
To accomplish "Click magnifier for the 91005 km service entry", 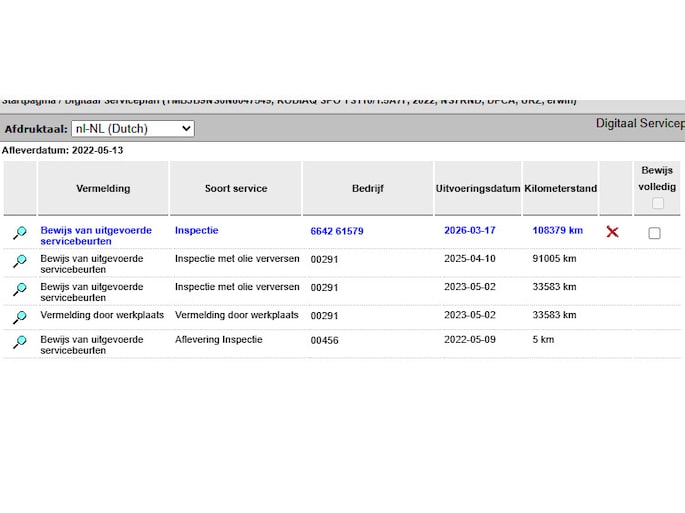I will point(19,261).
